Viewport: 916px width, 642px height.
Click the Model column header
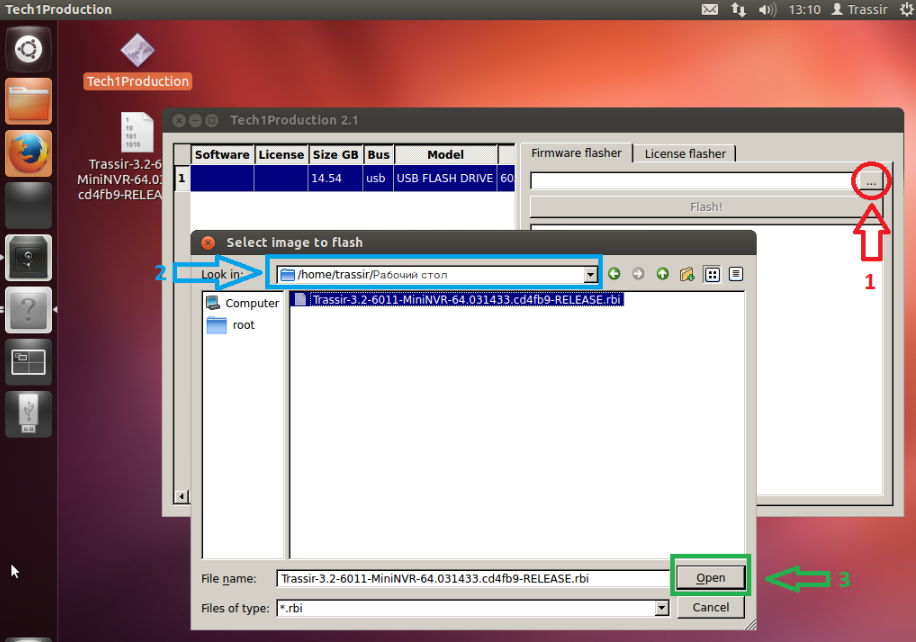pos(446,155)
